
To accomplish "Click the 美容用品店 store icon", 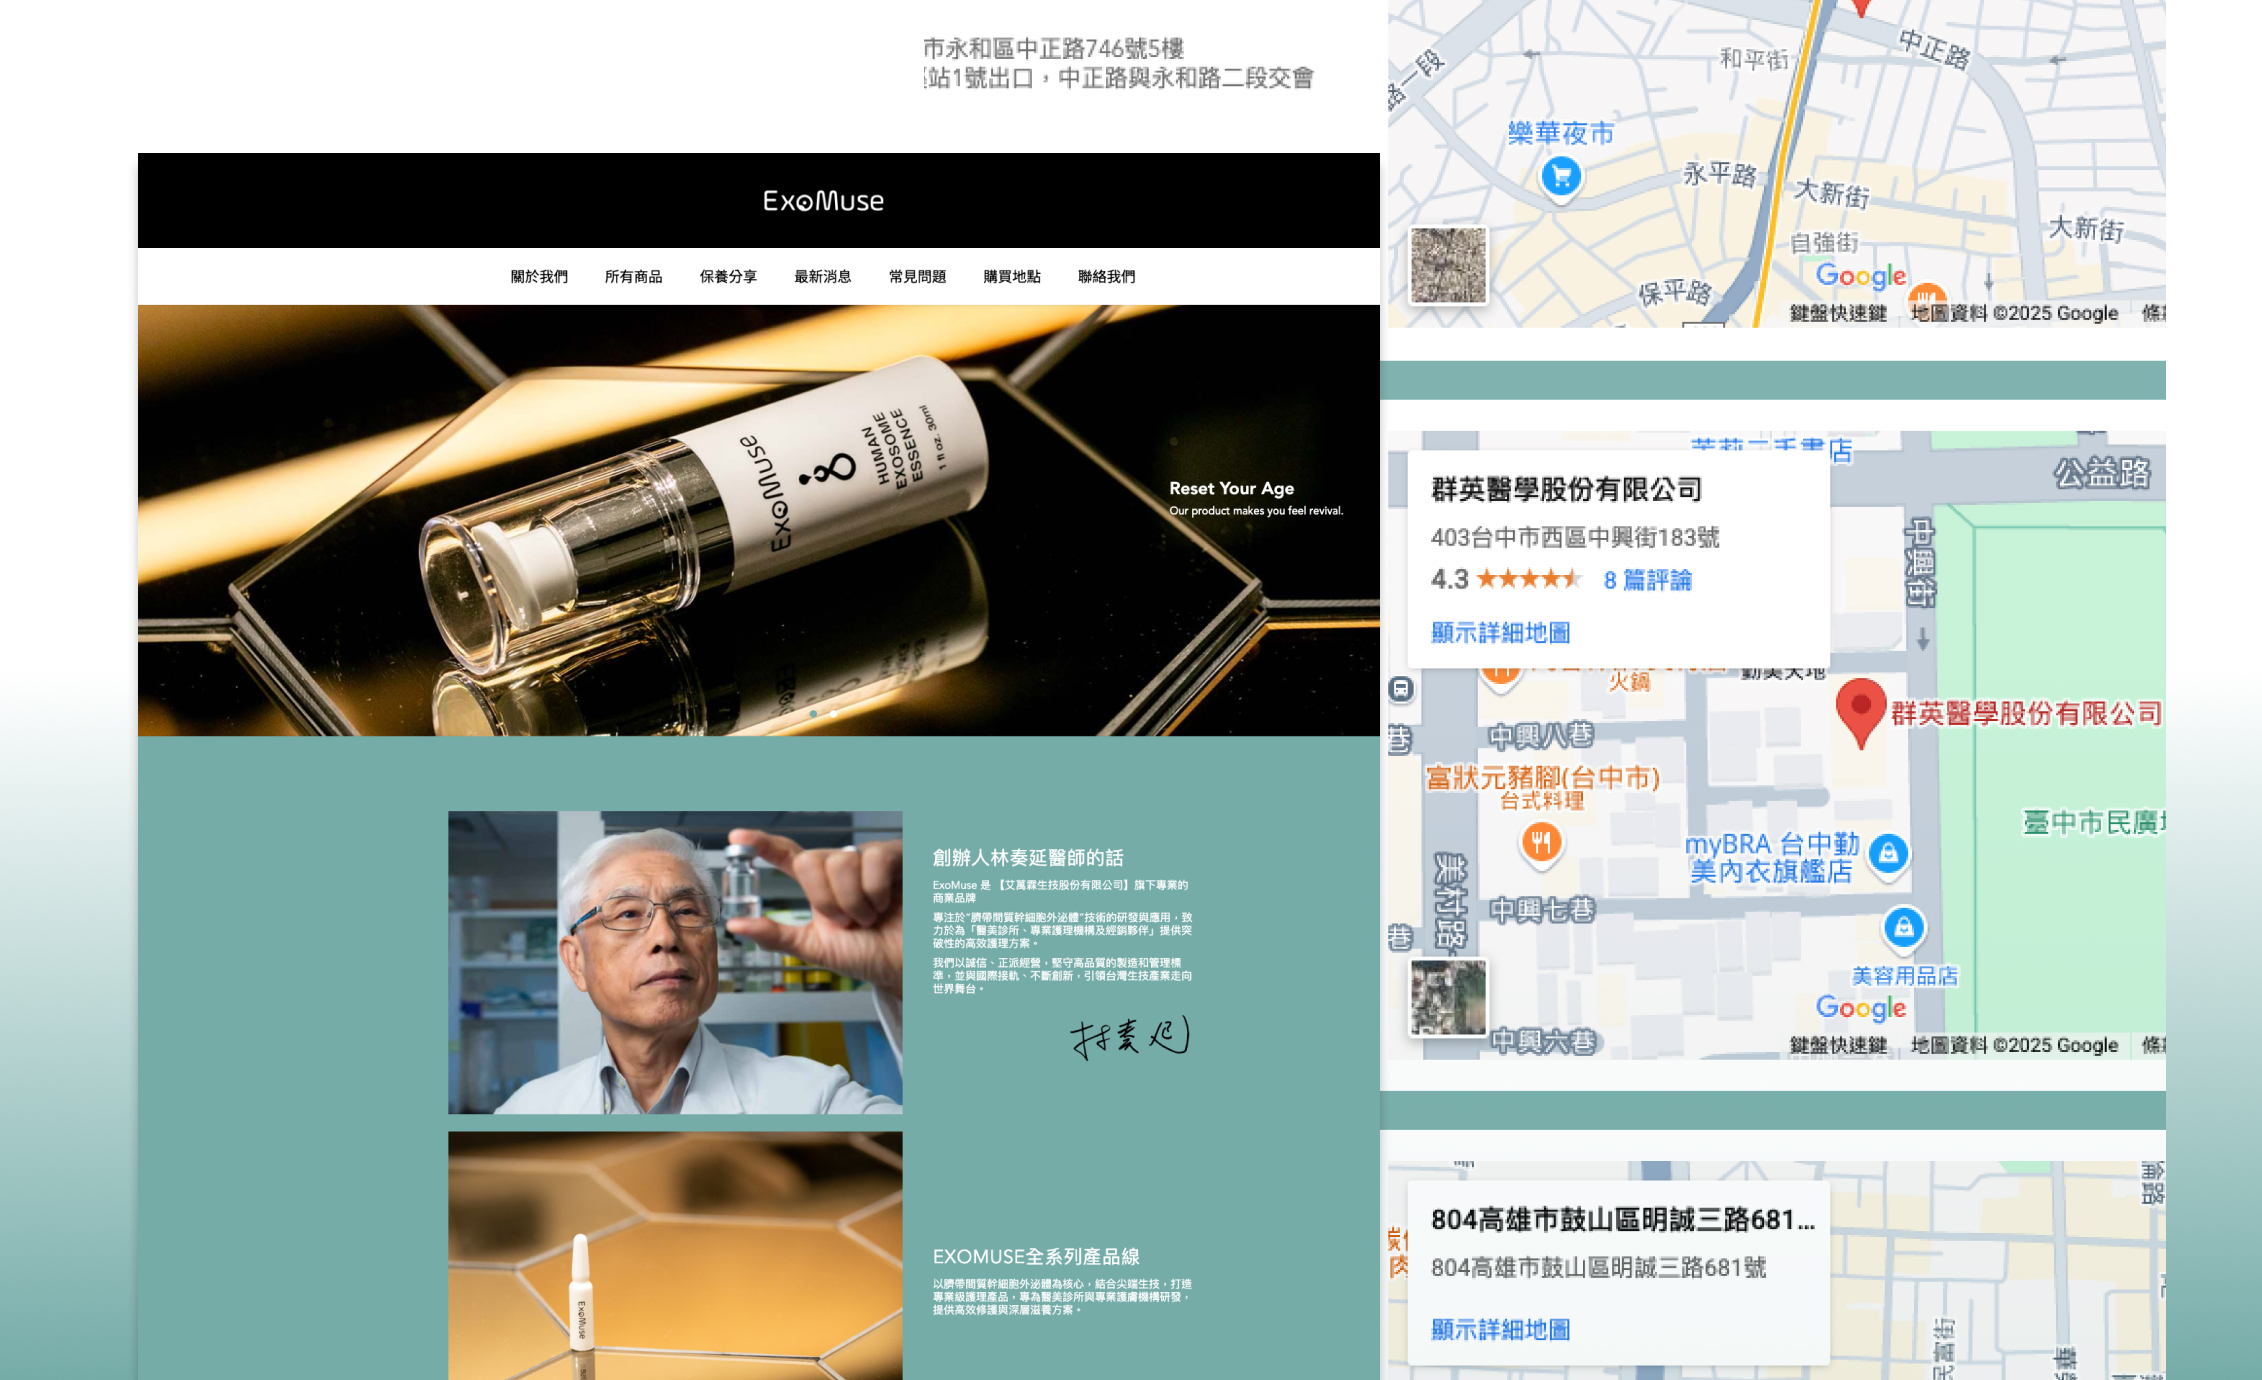I will point(1902,930).
